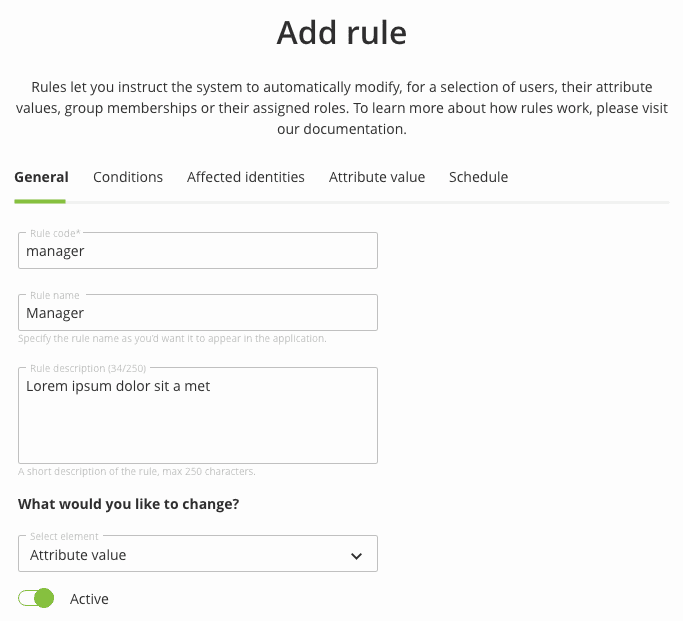Viewport: 683px width, 621px height.
Task: Go to the Affected identities tab
Action: pyautogui.click(x=246, y=177)
